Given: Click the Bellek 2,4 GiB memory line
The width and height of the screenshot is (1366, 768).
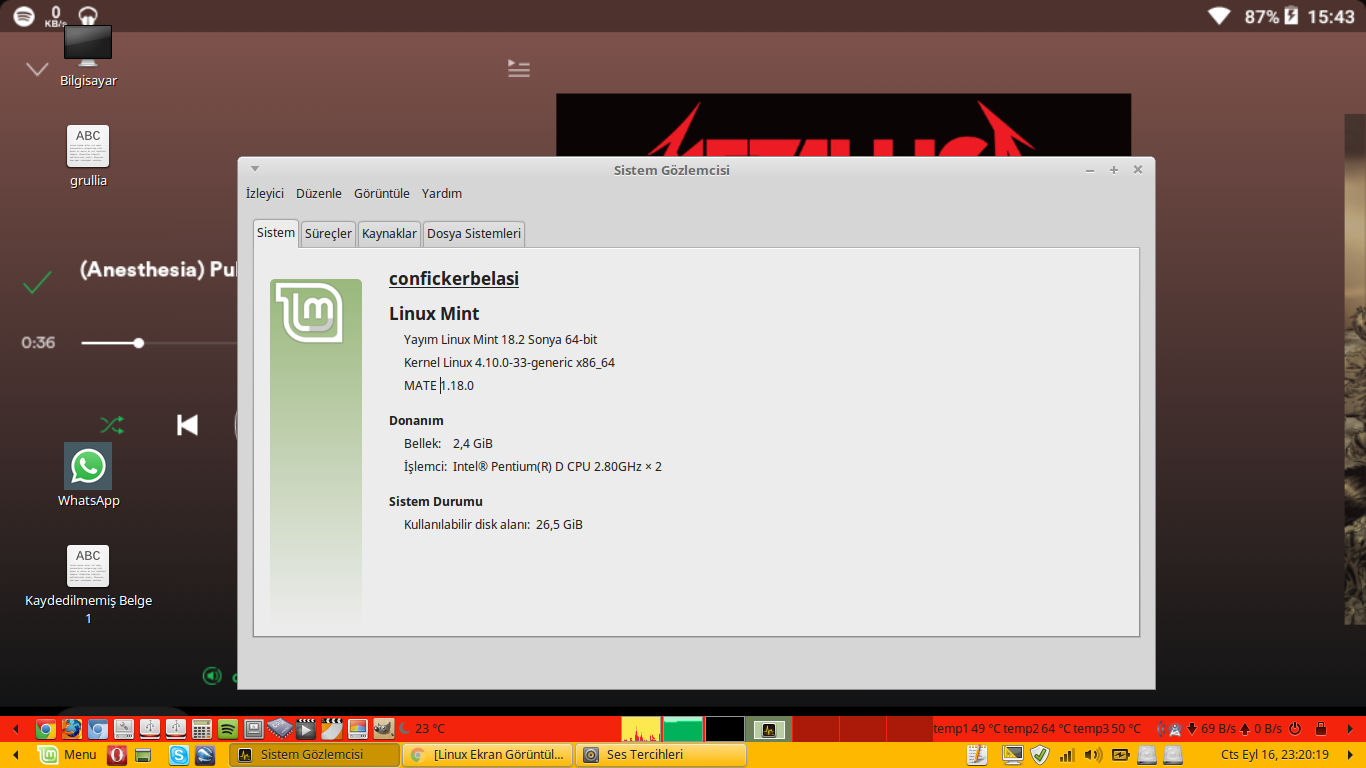Looking at the screenshot, I should 448,443.
